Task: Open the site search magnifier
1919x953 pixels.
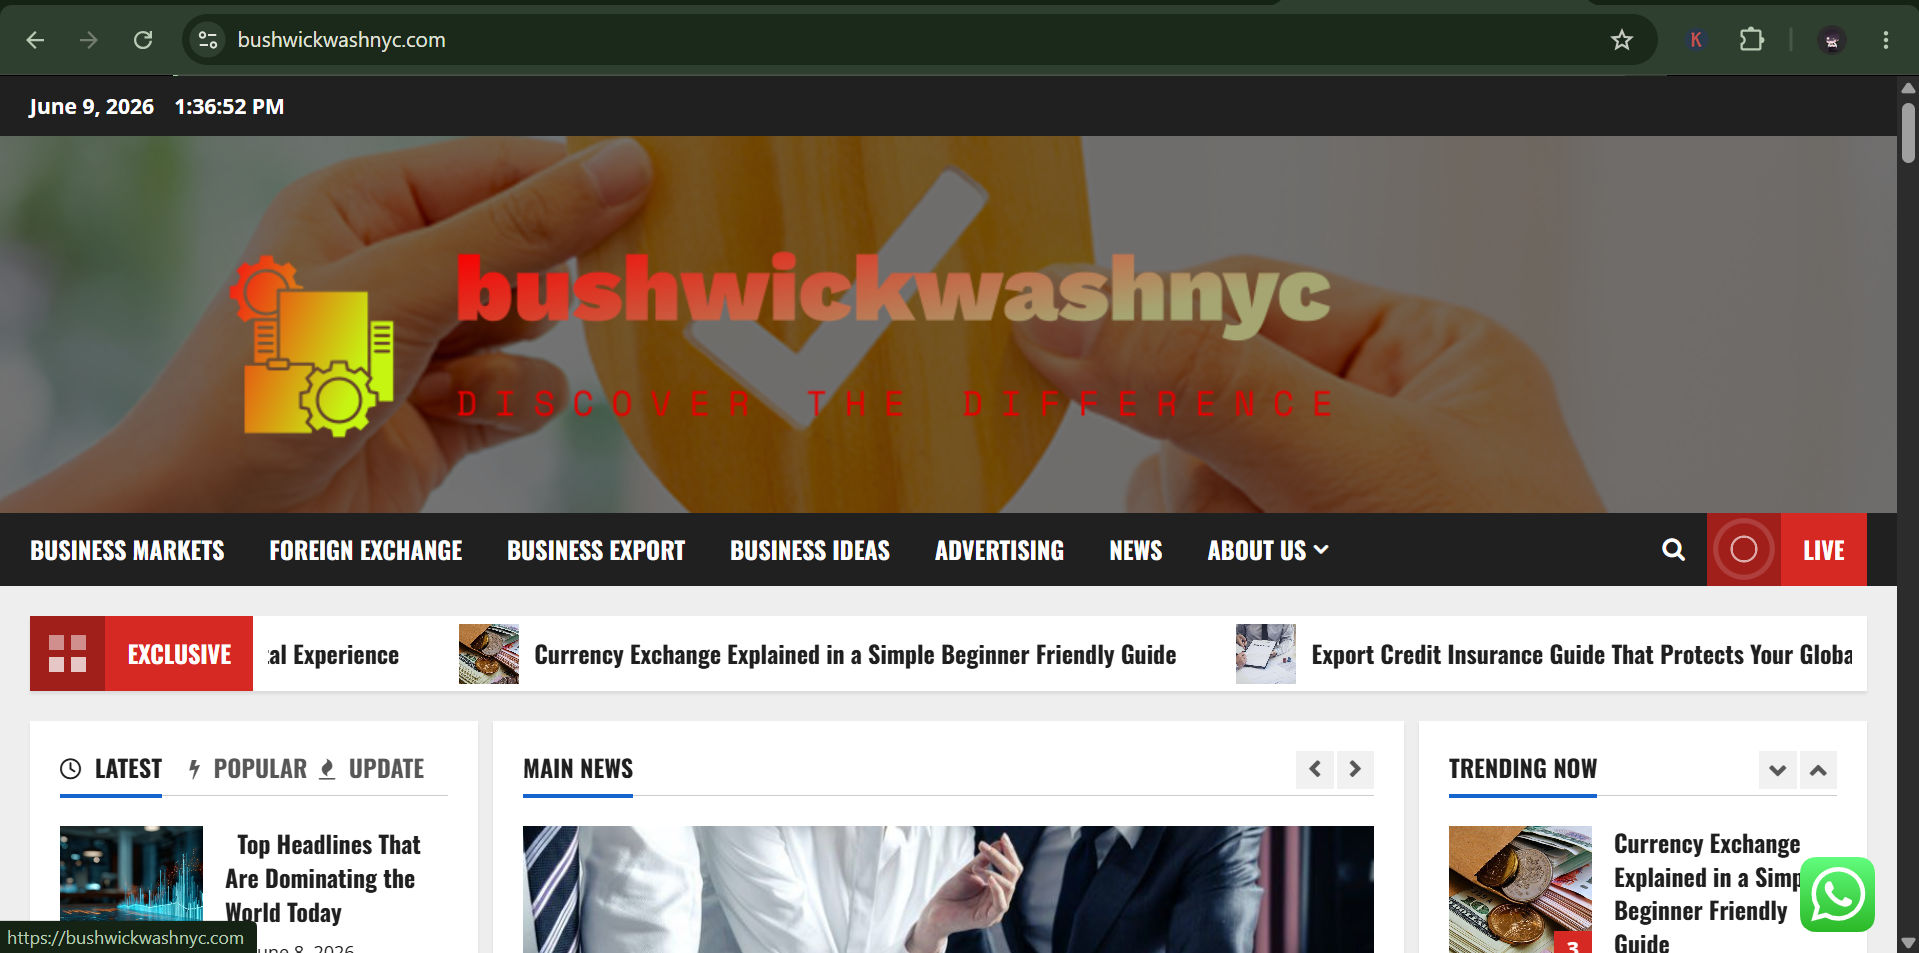Action: [1673, 550]
